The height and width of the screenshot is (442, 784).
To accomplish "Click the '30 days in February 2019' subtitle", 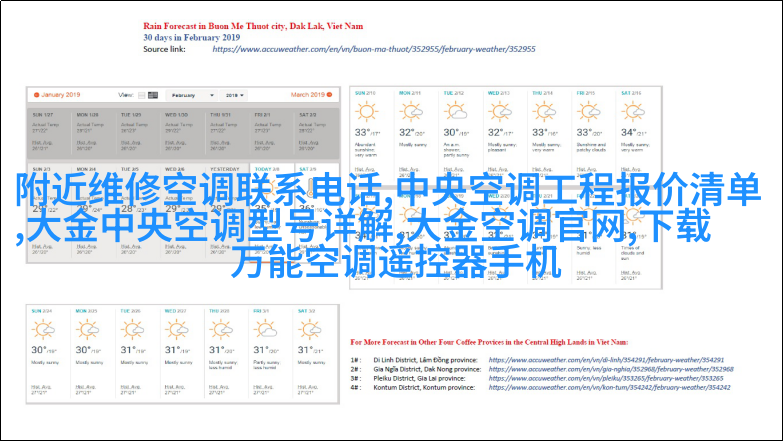I will (192, 38).
